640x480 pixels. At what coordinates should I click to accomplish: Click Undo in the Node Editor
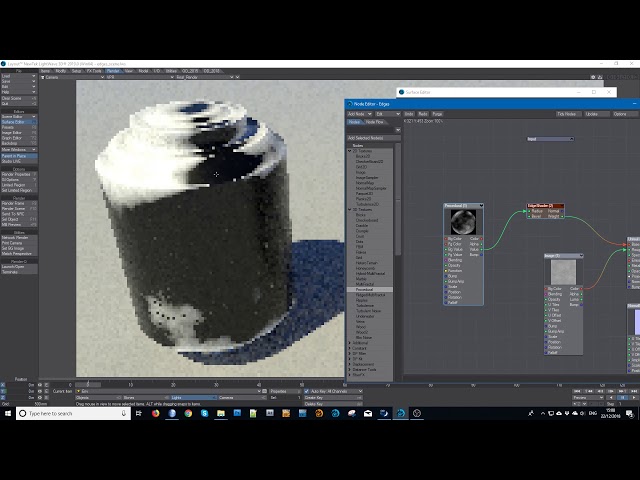409,114
